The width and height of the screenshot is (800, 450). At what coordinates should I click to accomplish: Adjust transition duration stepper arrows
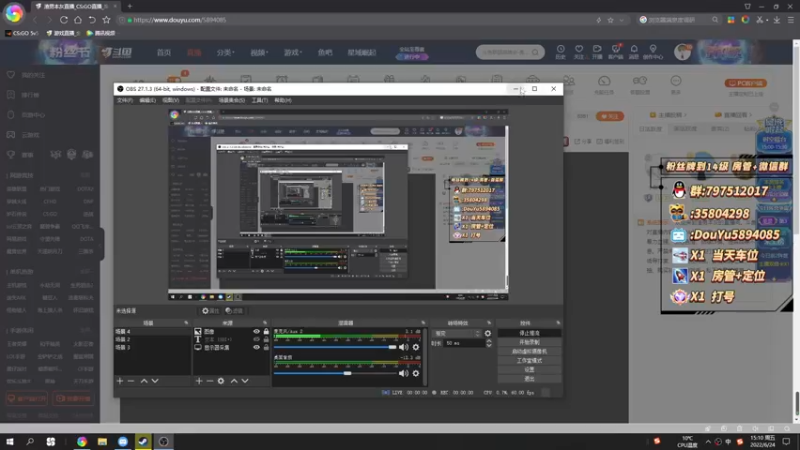pos(489,343)
